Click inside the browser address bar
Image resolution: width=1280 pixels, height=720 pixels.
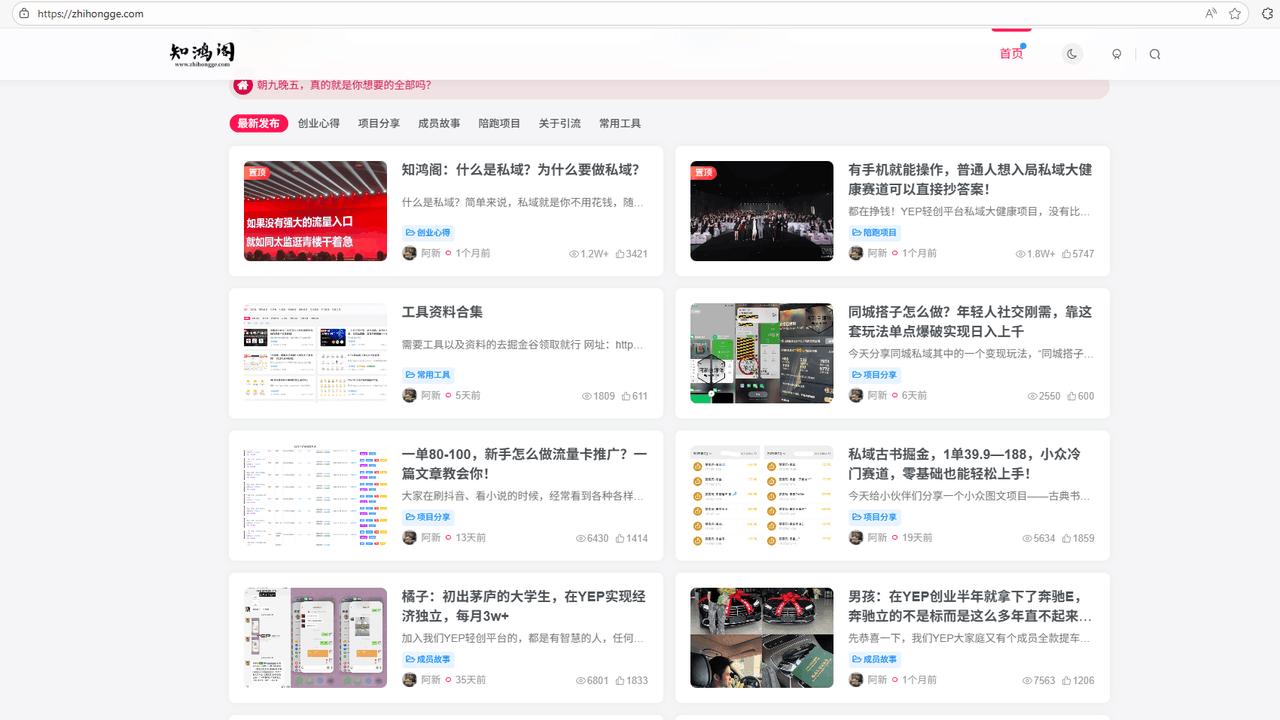200,14
